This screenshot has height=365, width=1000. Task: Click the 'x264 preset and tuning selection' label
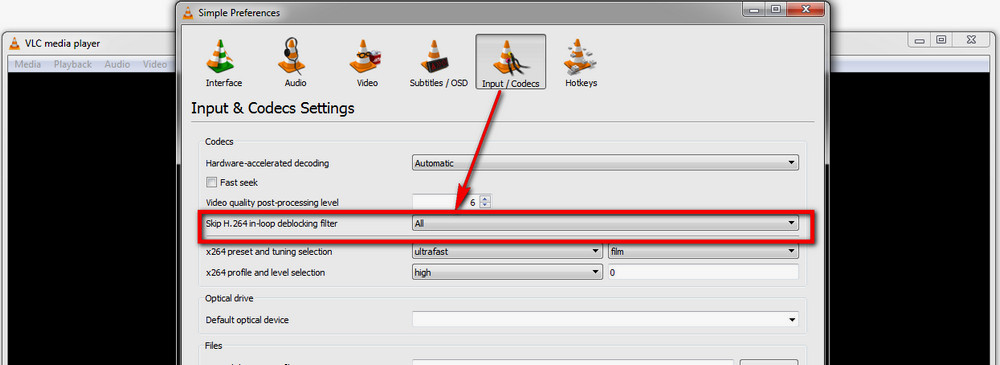[268, 251]
